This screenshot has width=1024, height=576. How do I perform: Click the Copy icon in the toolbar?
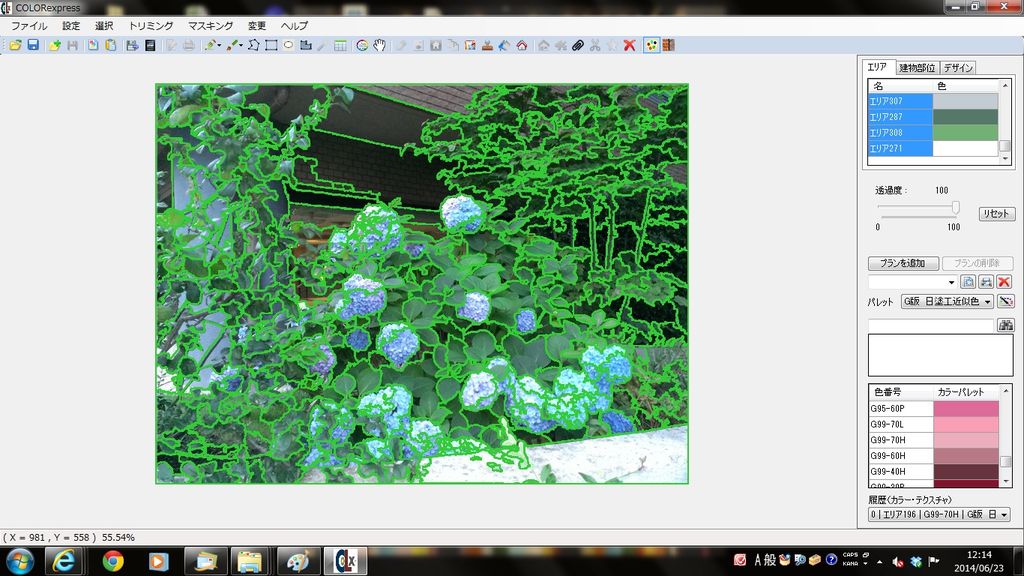click(x=93, y=45)
